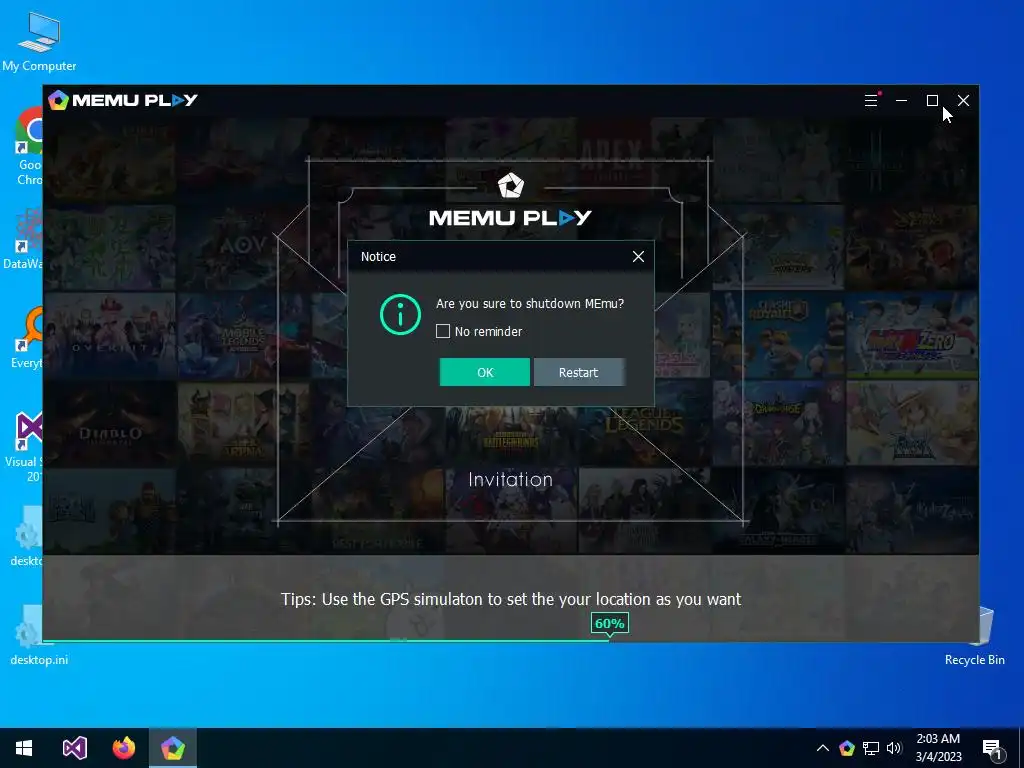
Task: Enable the No reminder checkbox
Action: coord(443,331)
